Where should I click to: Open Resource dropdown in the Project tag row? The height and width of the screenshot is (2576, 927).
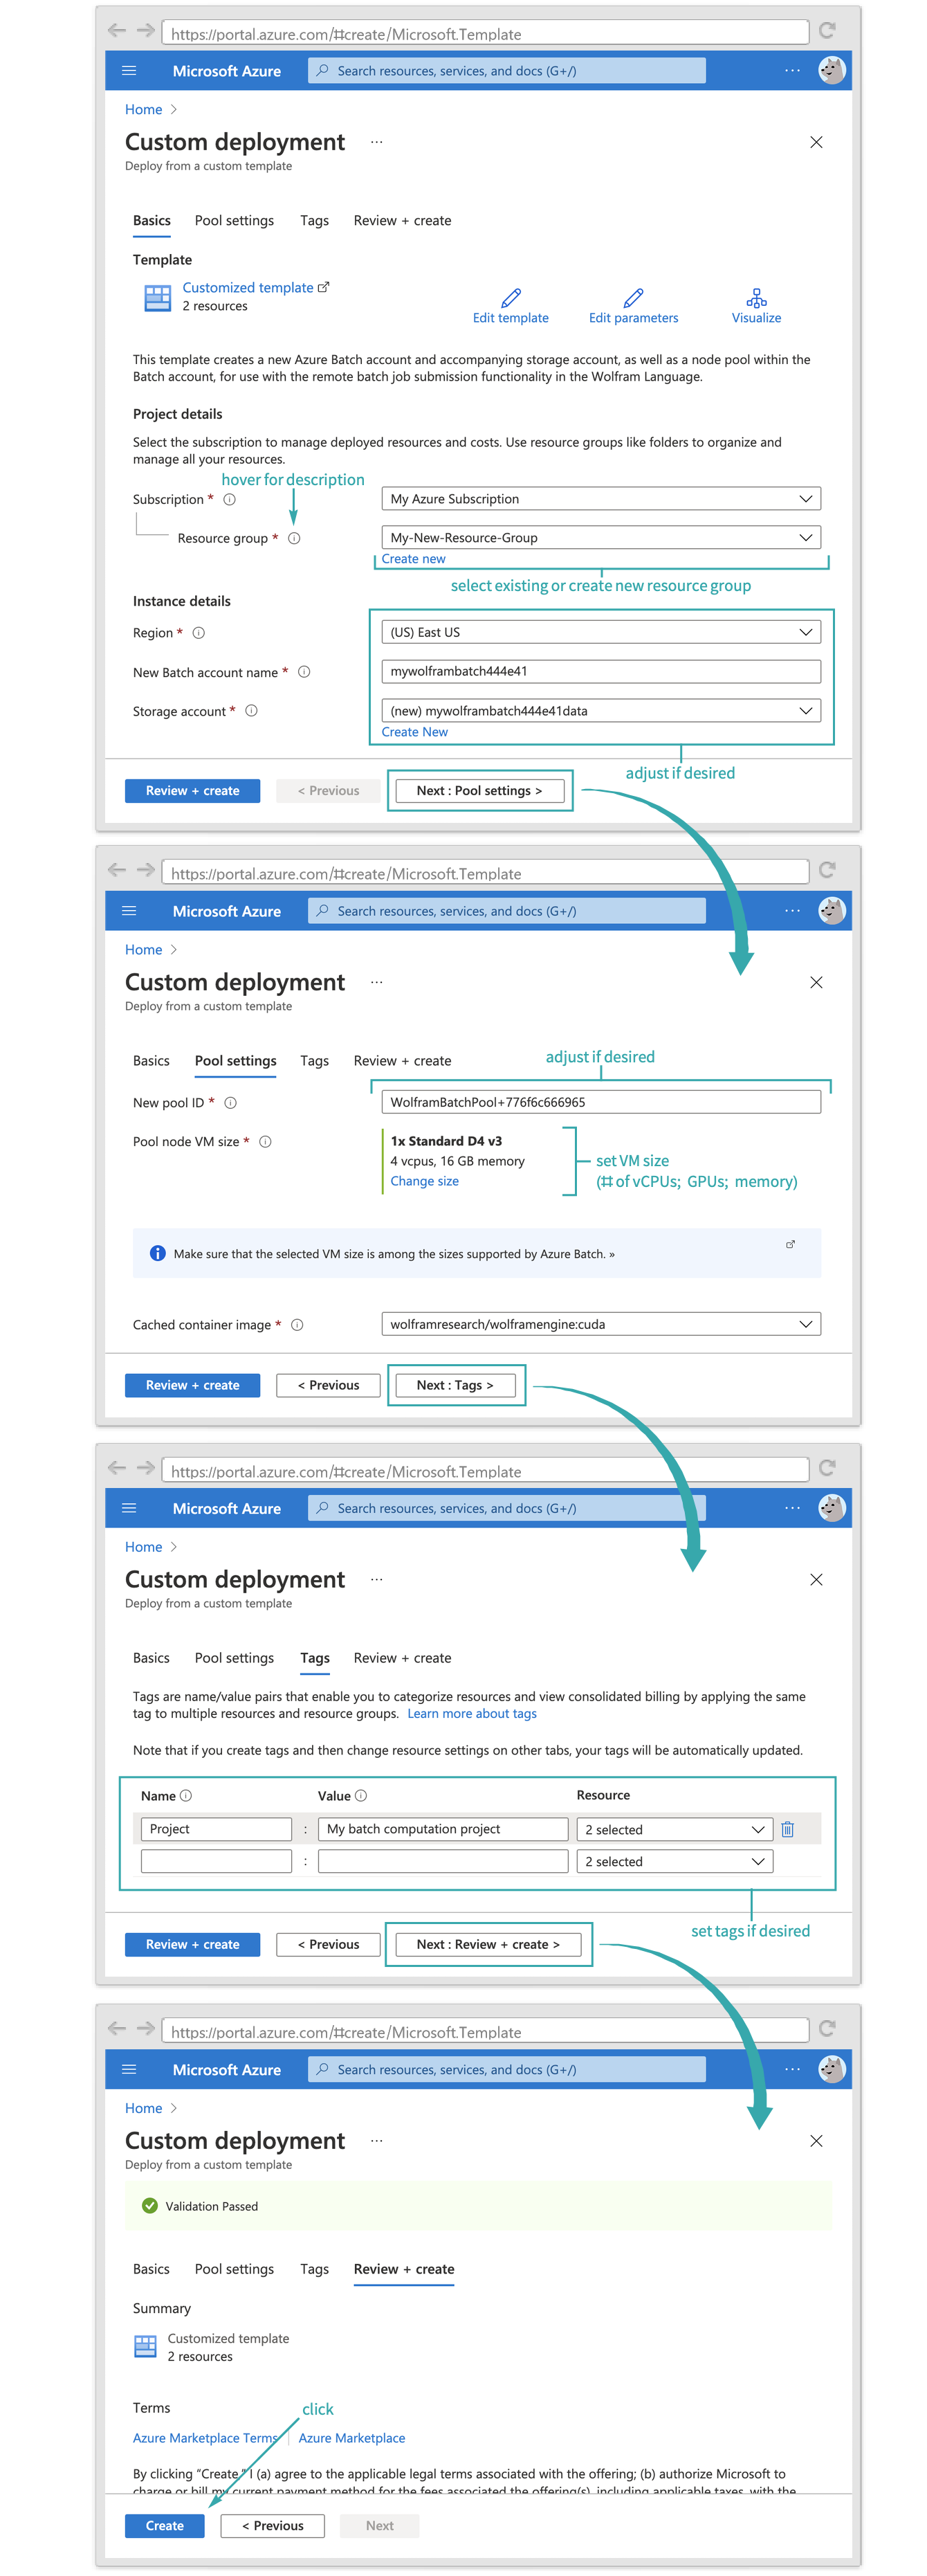point(674,1829)
